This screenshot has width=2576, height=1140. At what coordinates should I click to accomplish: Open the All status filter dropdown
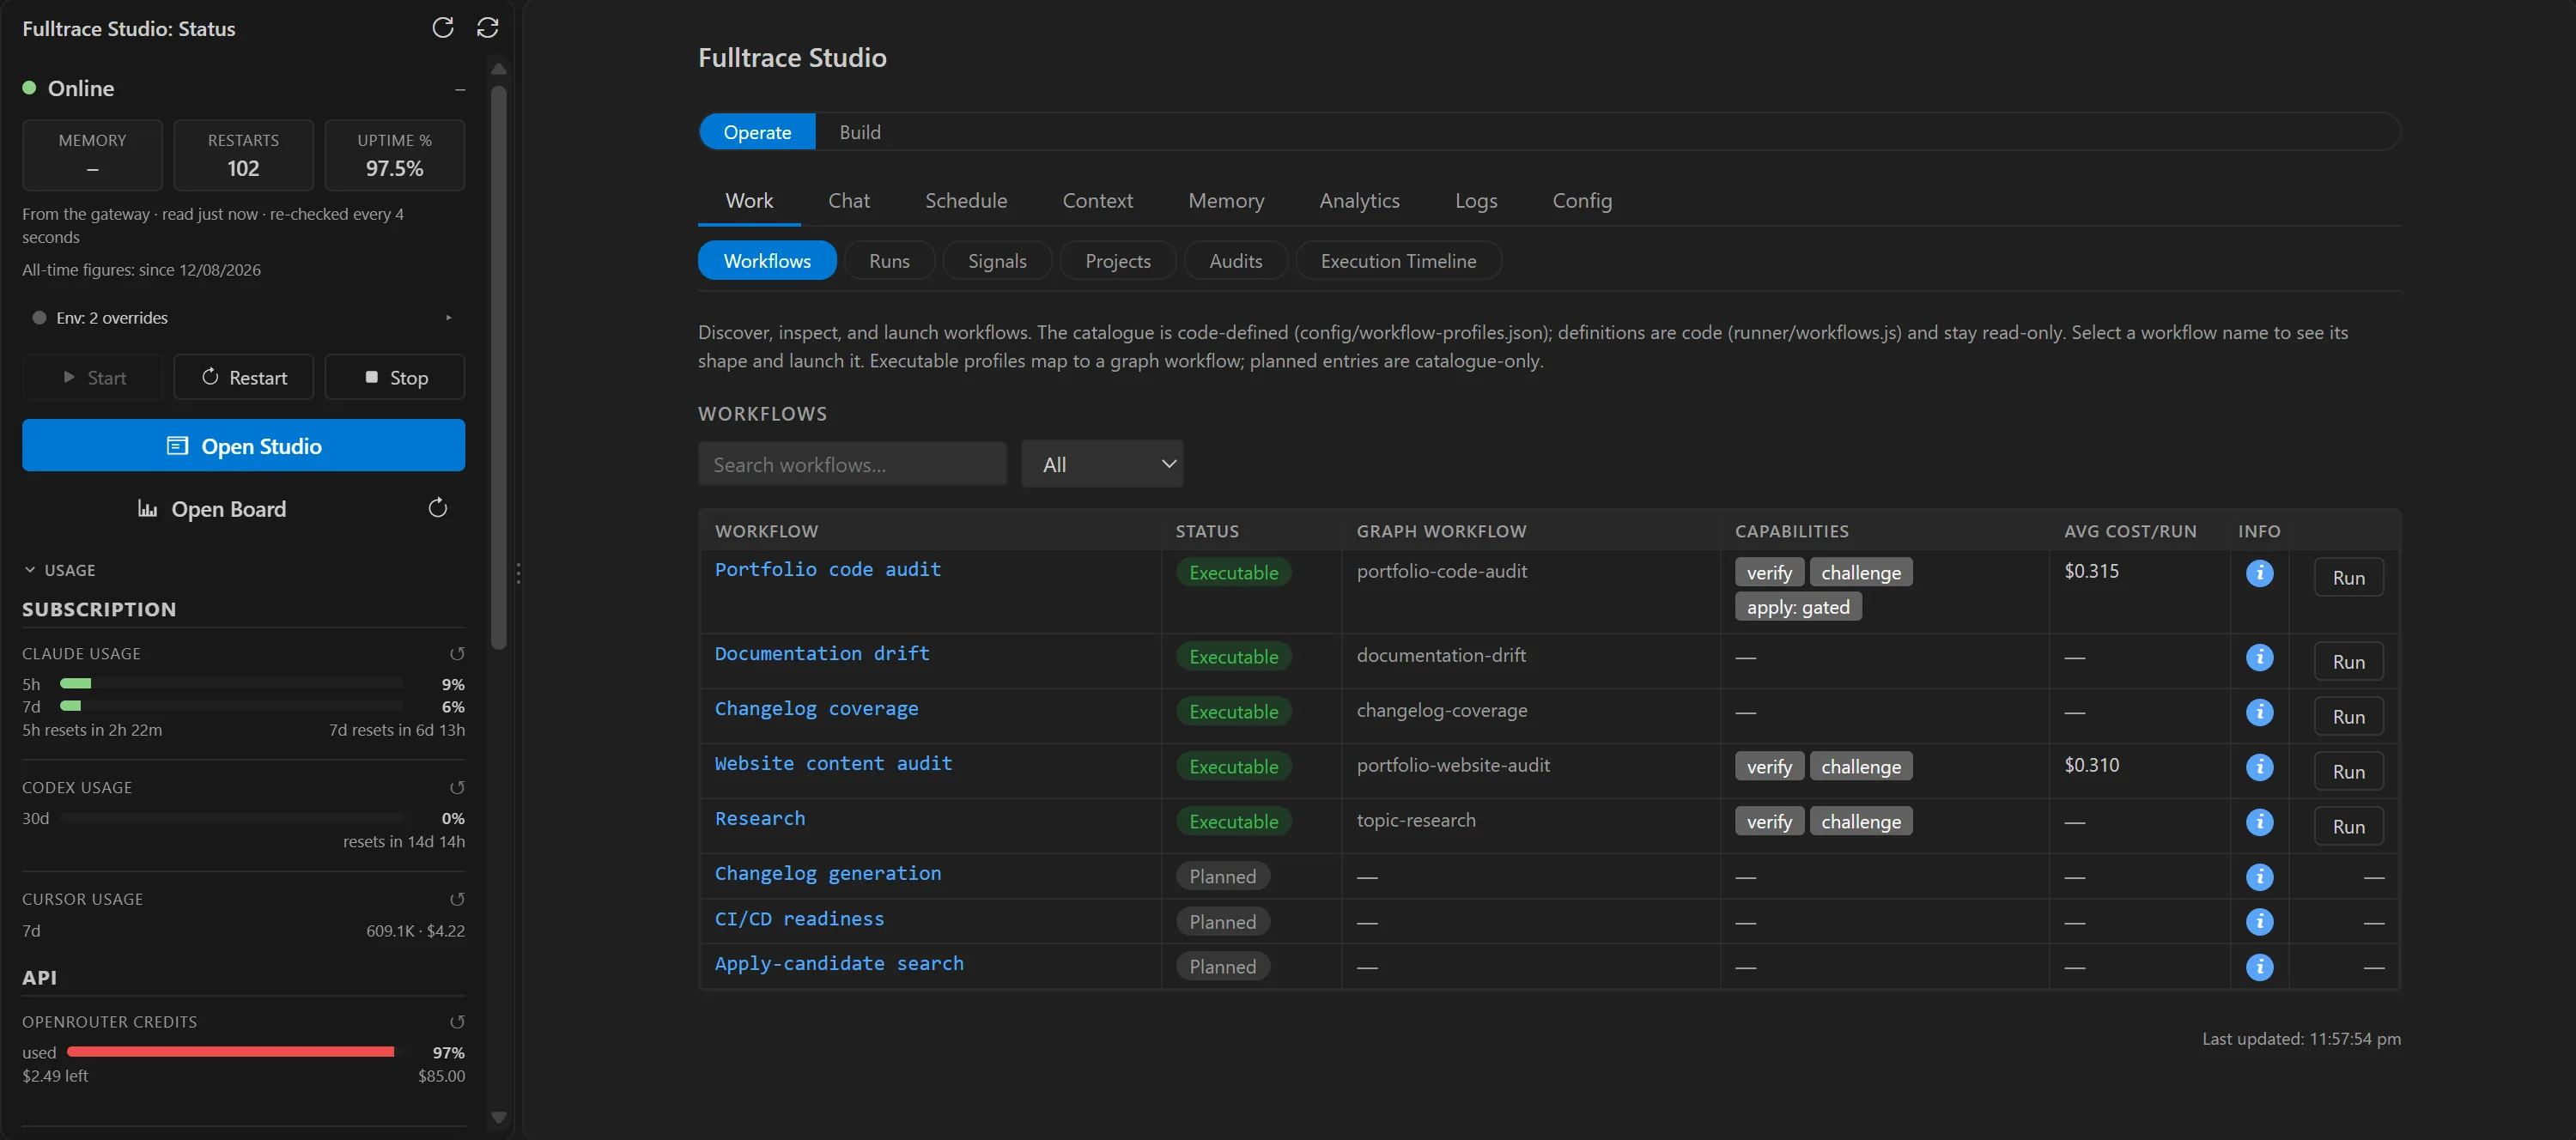1102,464
